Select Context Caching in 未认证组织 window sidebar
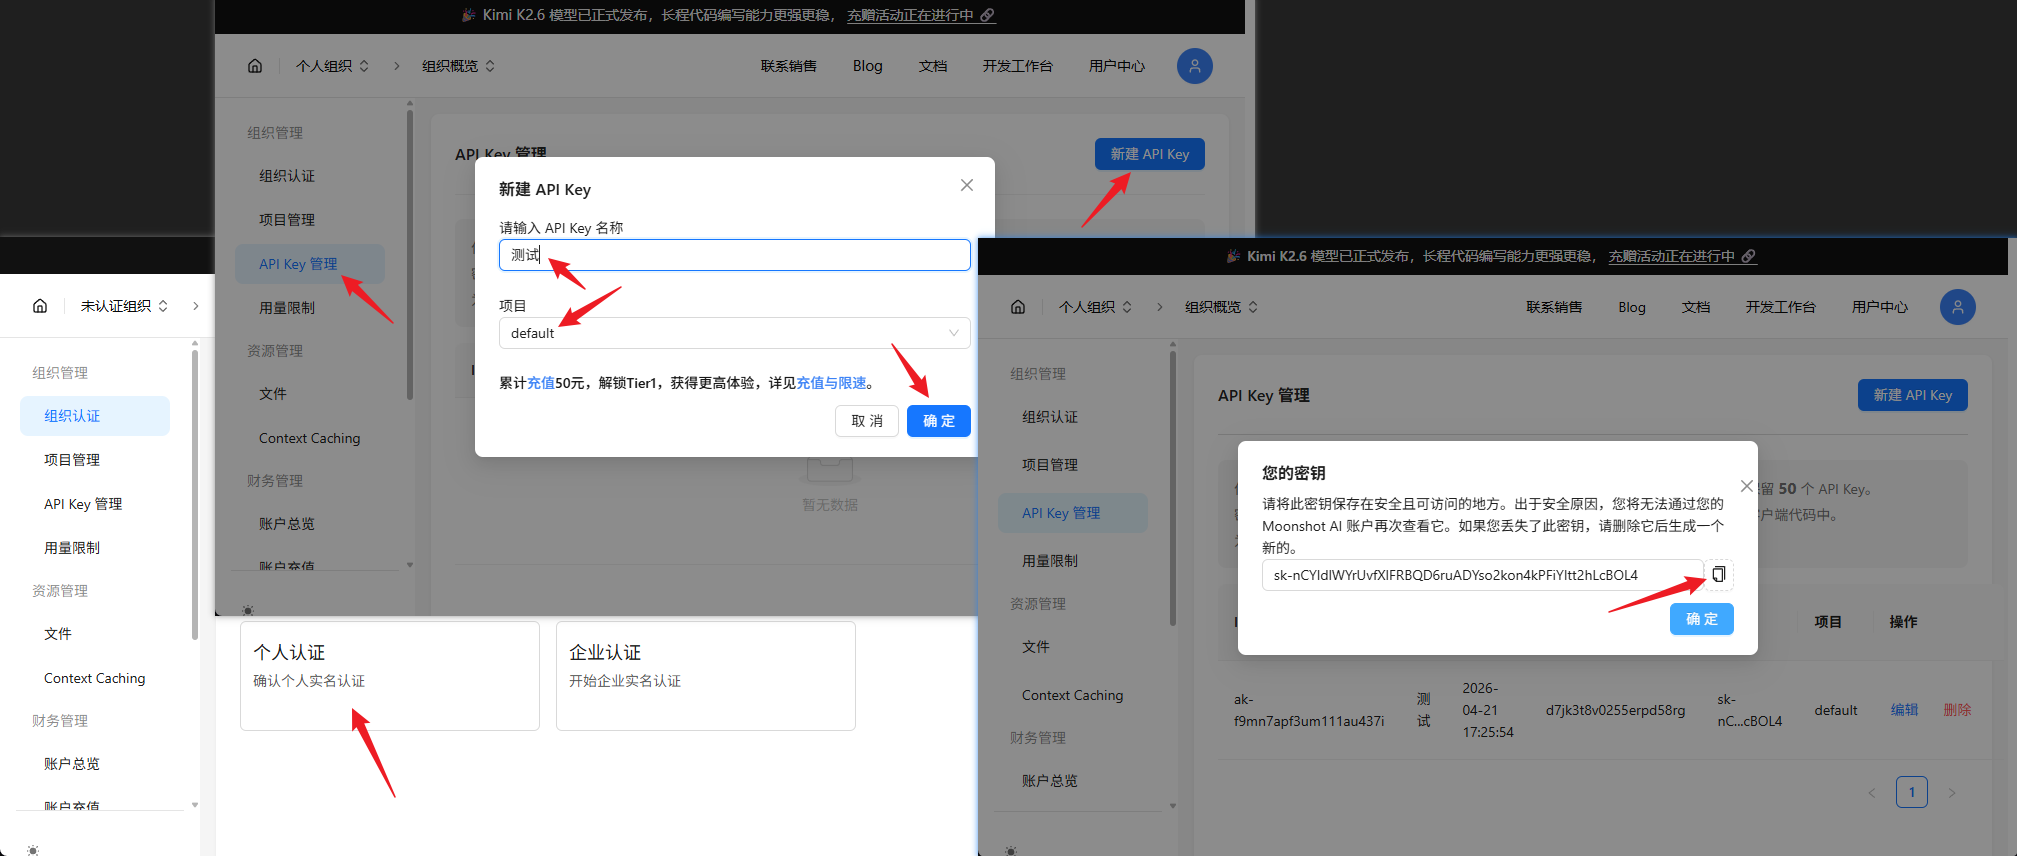 95,678
